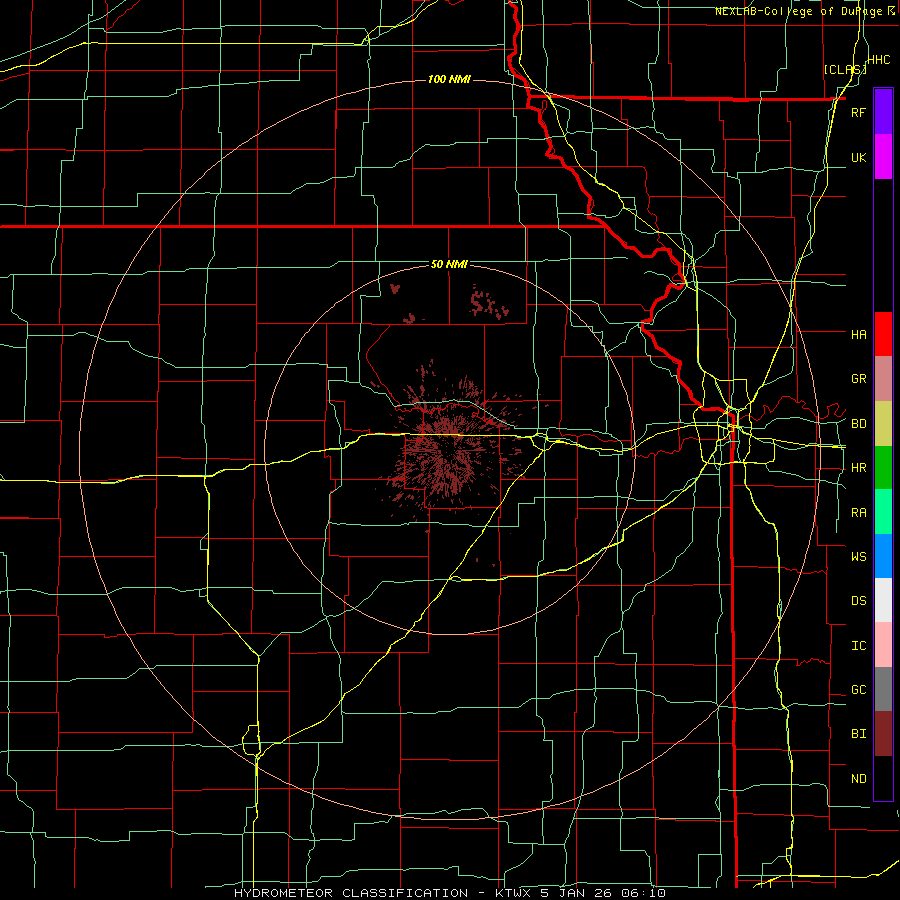
Task: Click the RF purple legend swatch
Action: click(883, 112)
